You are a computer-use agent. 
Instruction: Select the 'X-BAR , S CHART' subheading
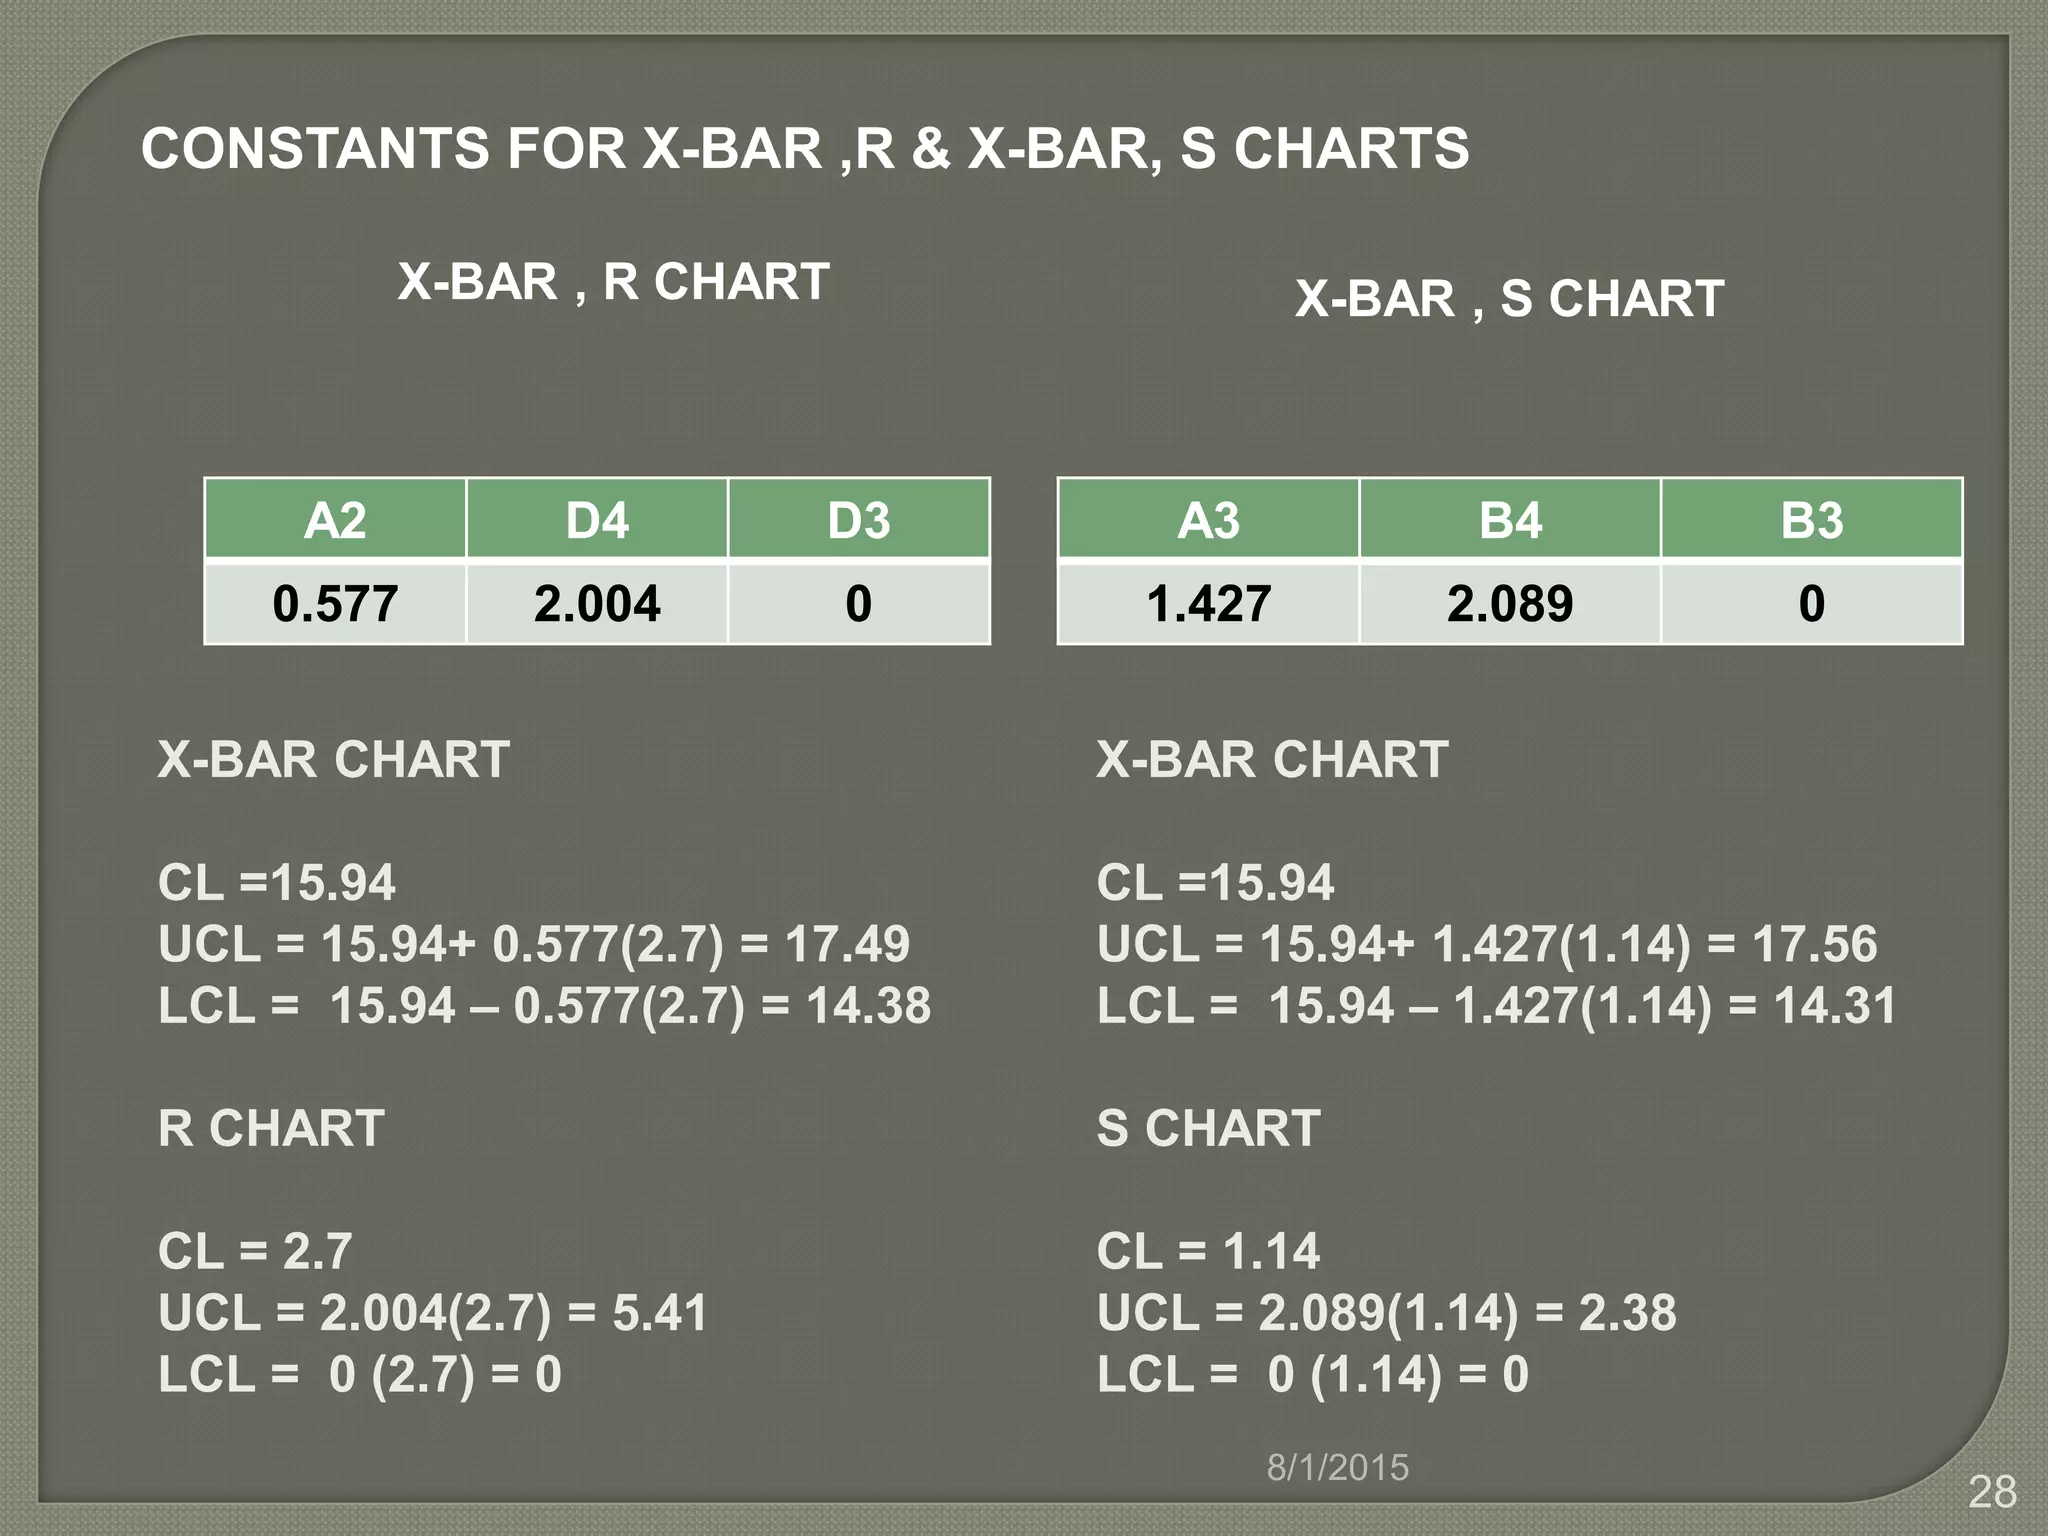pyautogui.click(x=1509, y=299)
